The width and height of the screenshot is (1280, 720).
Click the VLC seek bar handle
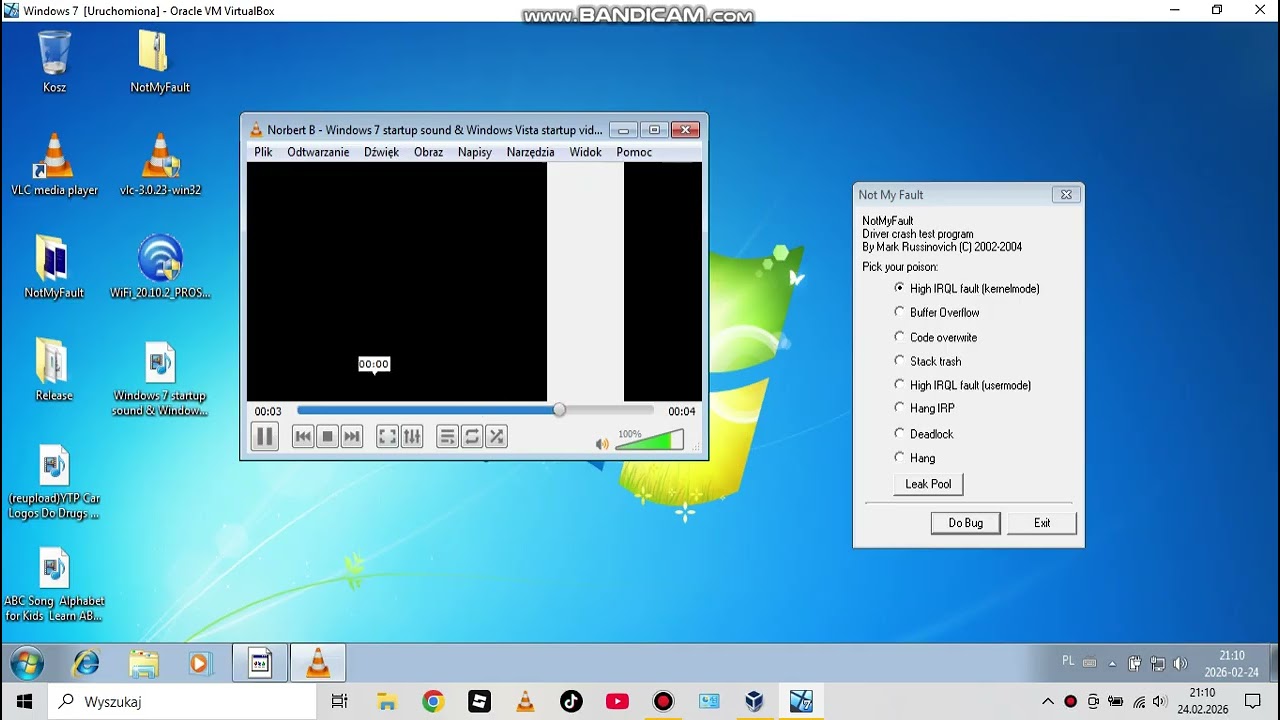[559, 410]
